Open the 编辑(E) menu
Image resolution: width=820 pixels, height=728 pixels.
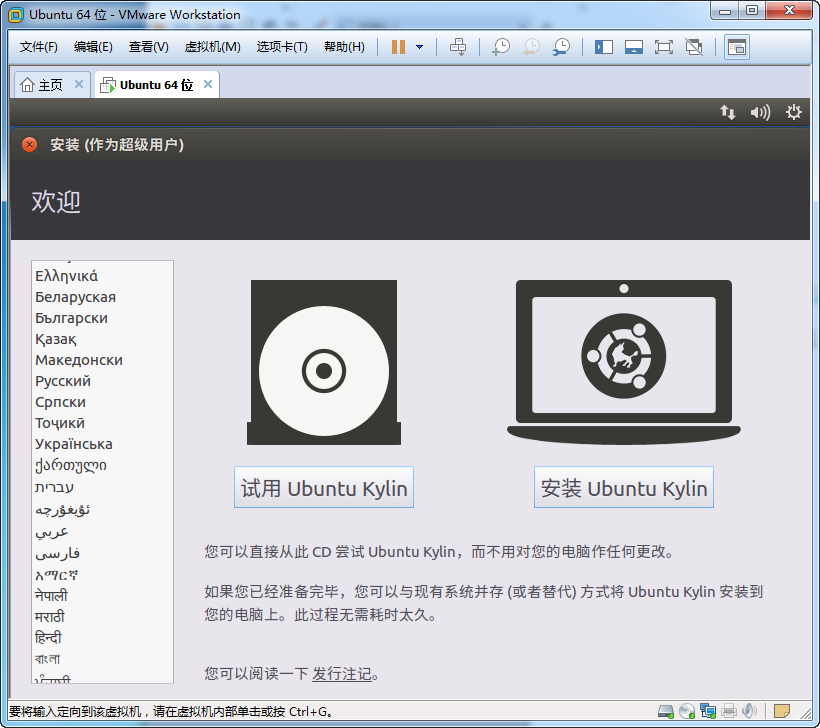tap(93, 47)
